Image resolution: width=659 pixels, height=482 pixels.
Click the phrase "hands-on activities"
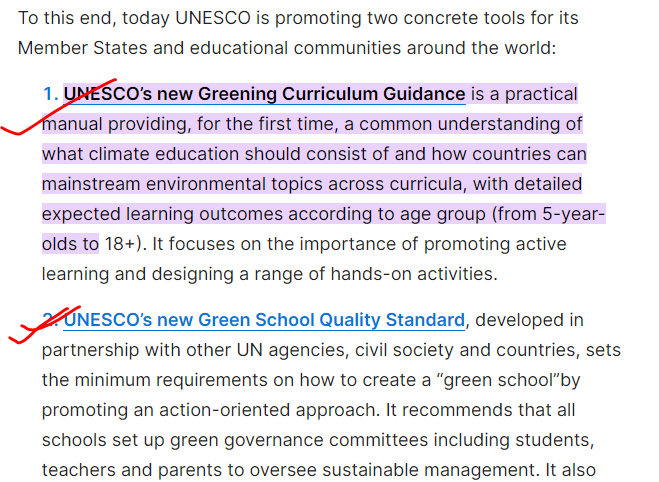[414, 274]
